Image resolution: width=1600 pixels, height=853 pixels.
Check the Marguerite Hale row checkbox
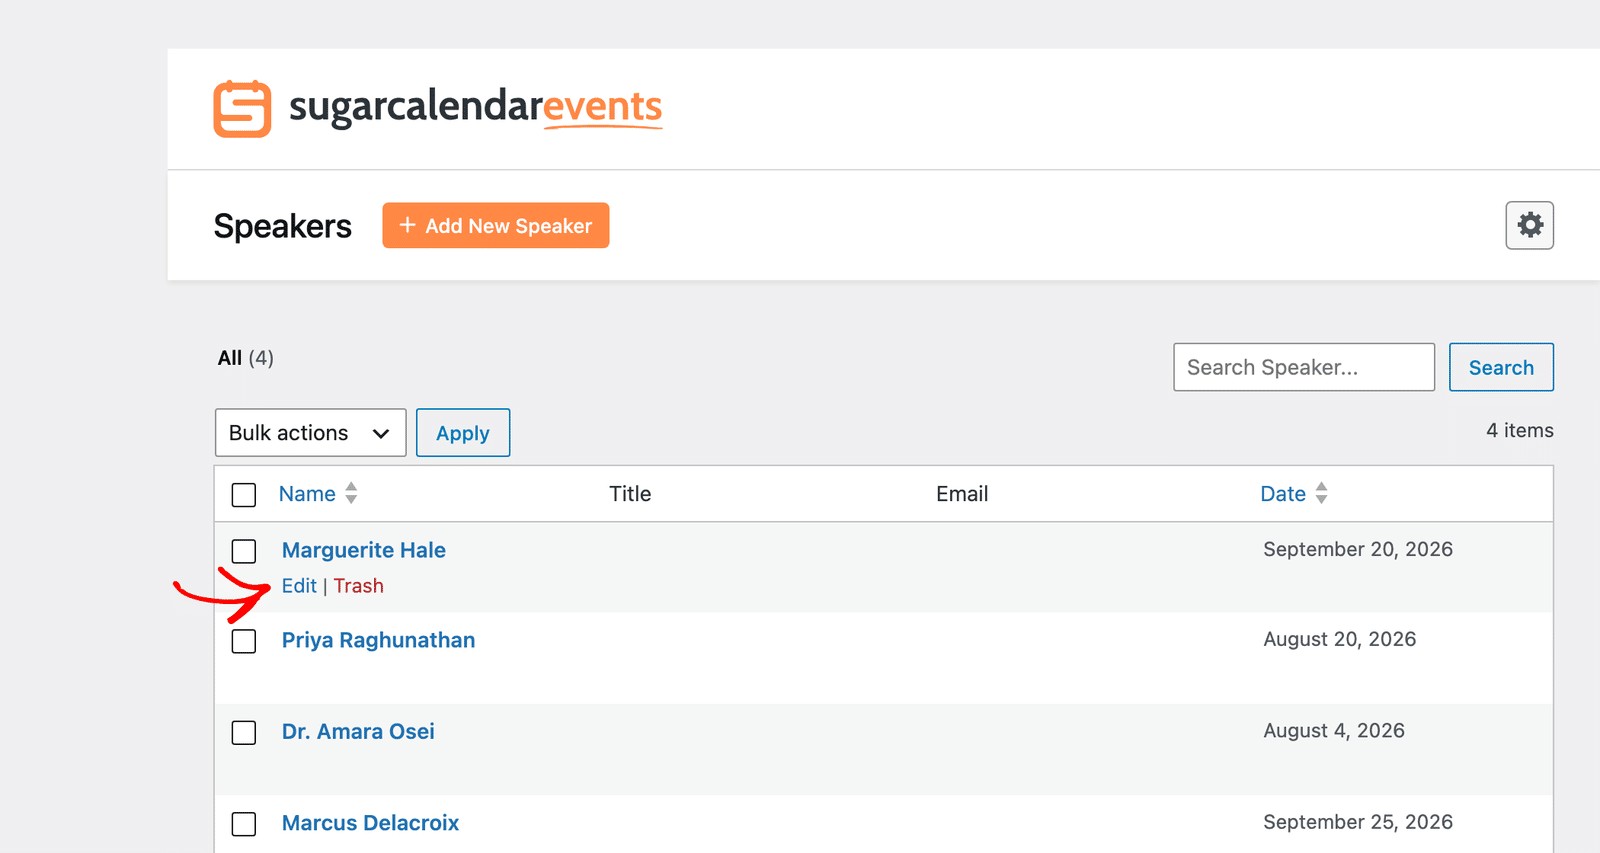point(244,551)
